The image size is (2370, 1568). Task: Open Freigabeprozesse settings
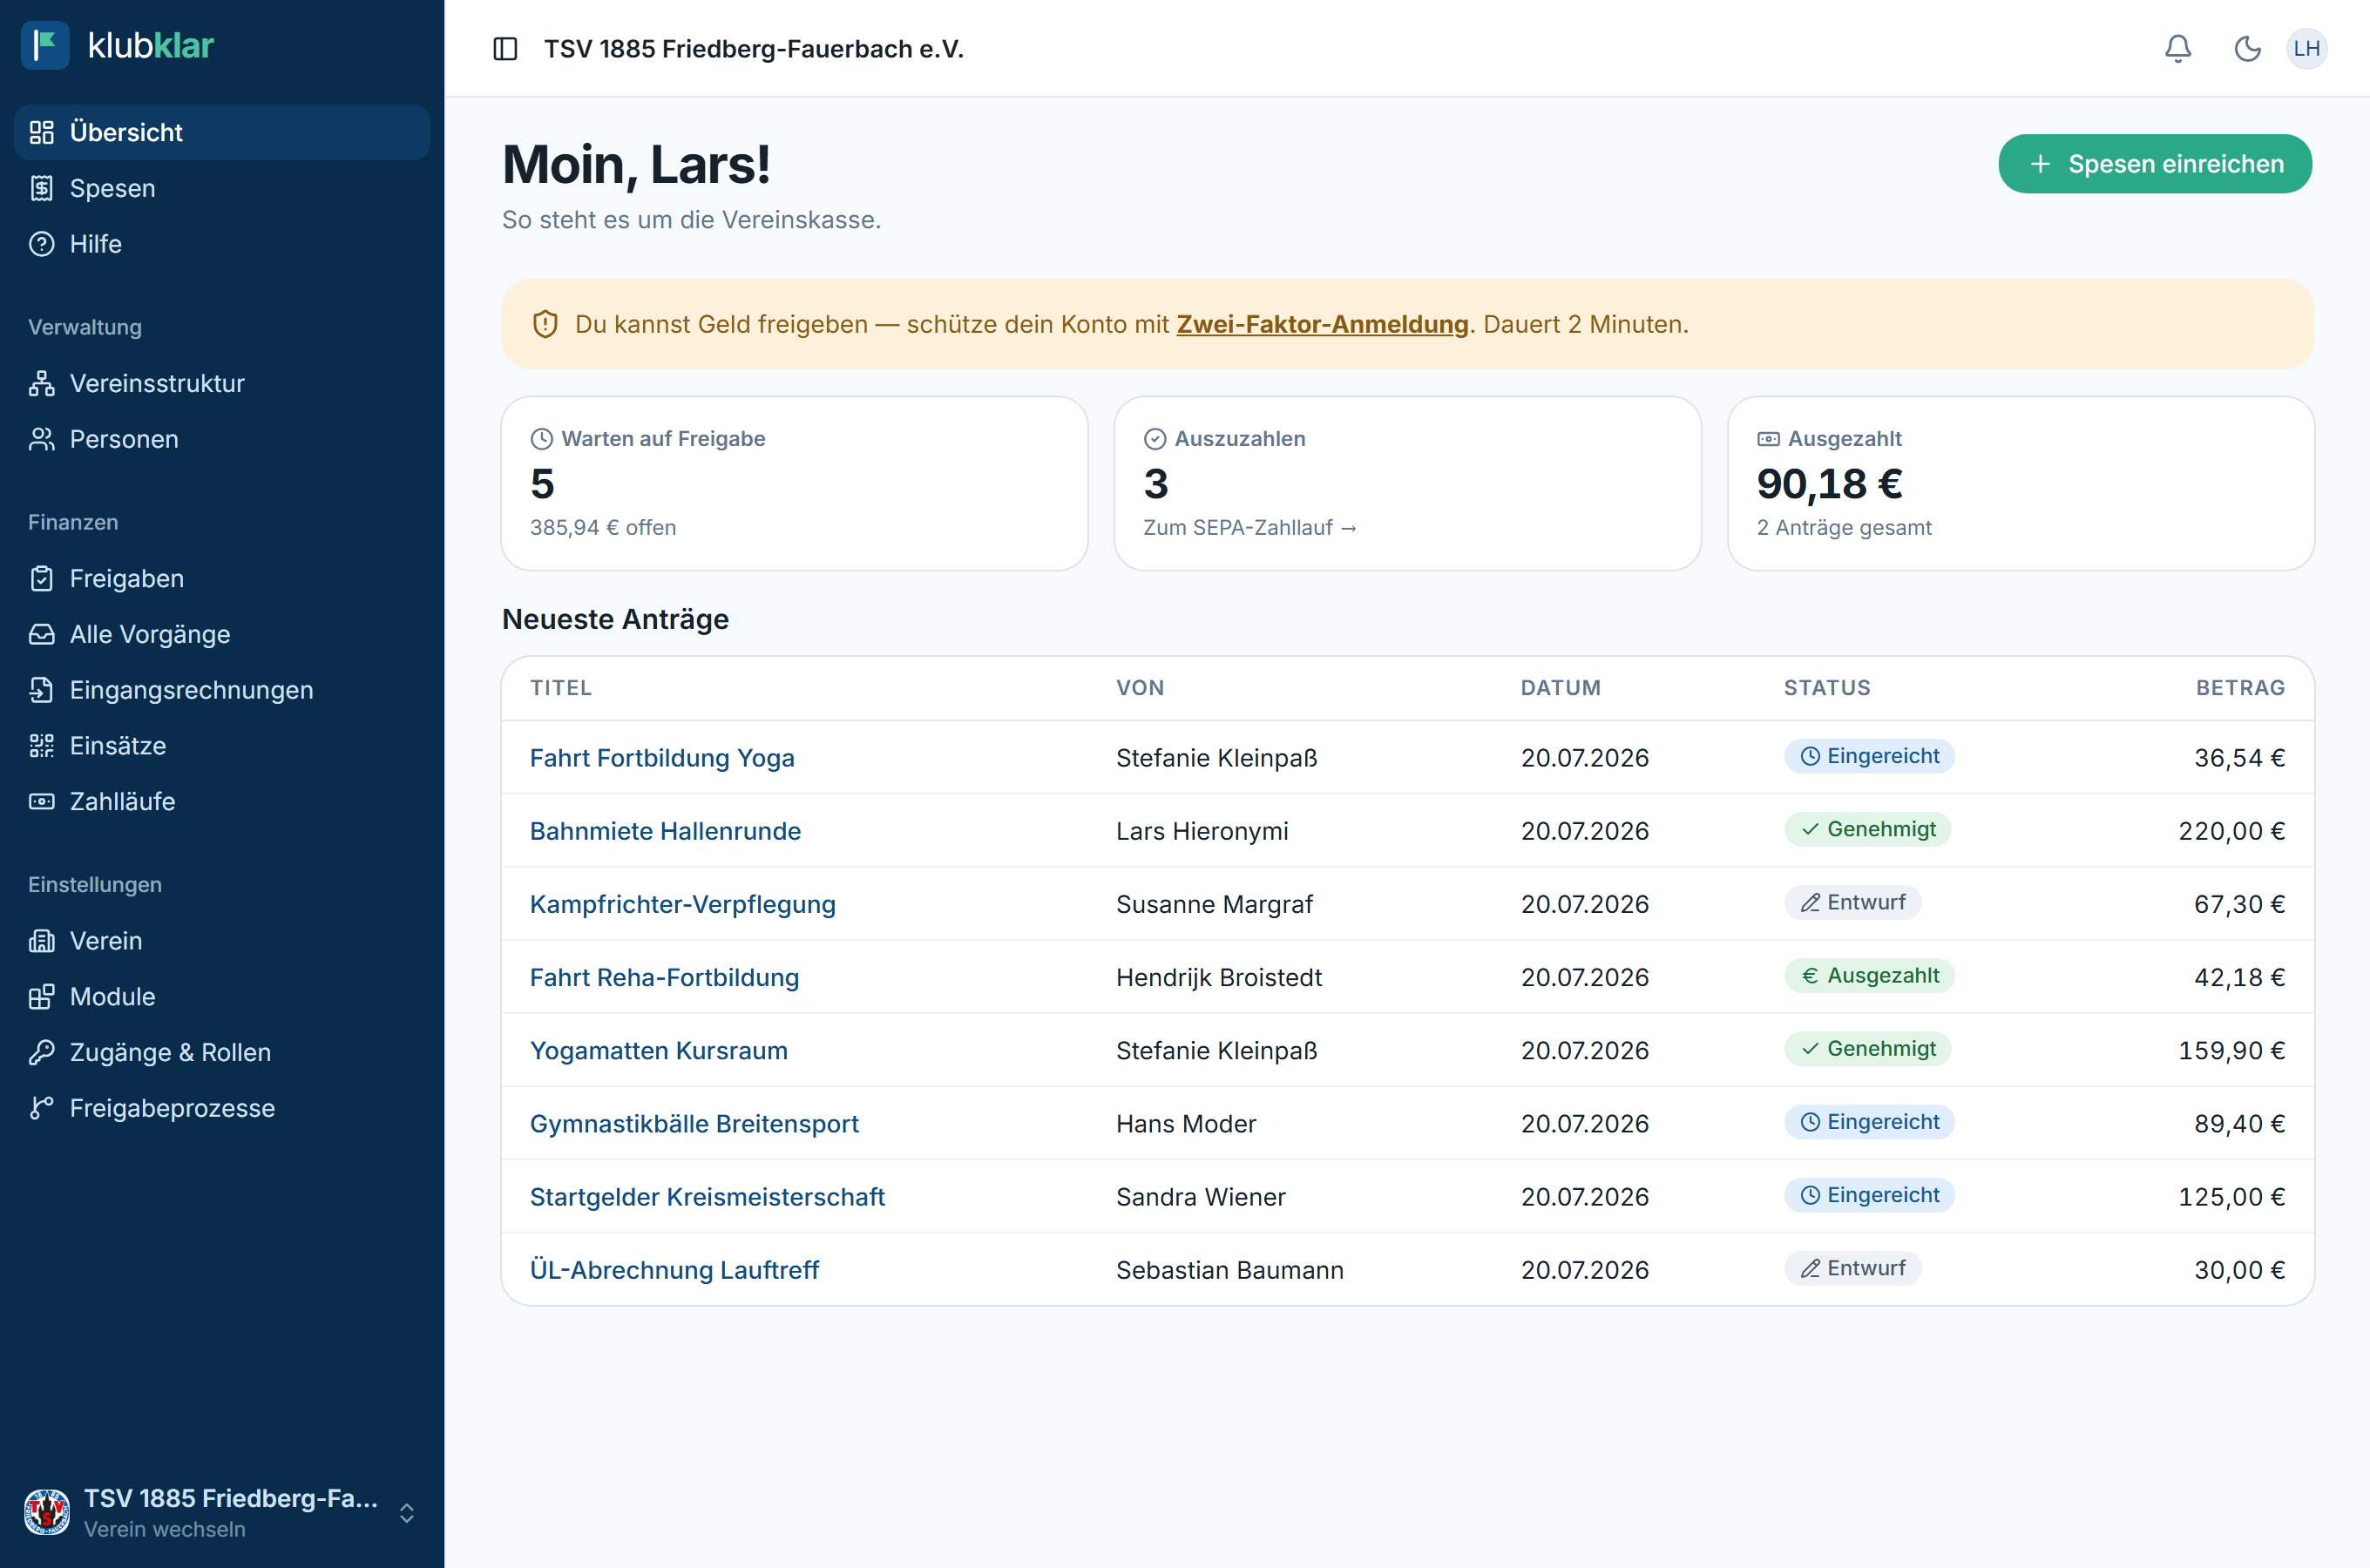222,1108
